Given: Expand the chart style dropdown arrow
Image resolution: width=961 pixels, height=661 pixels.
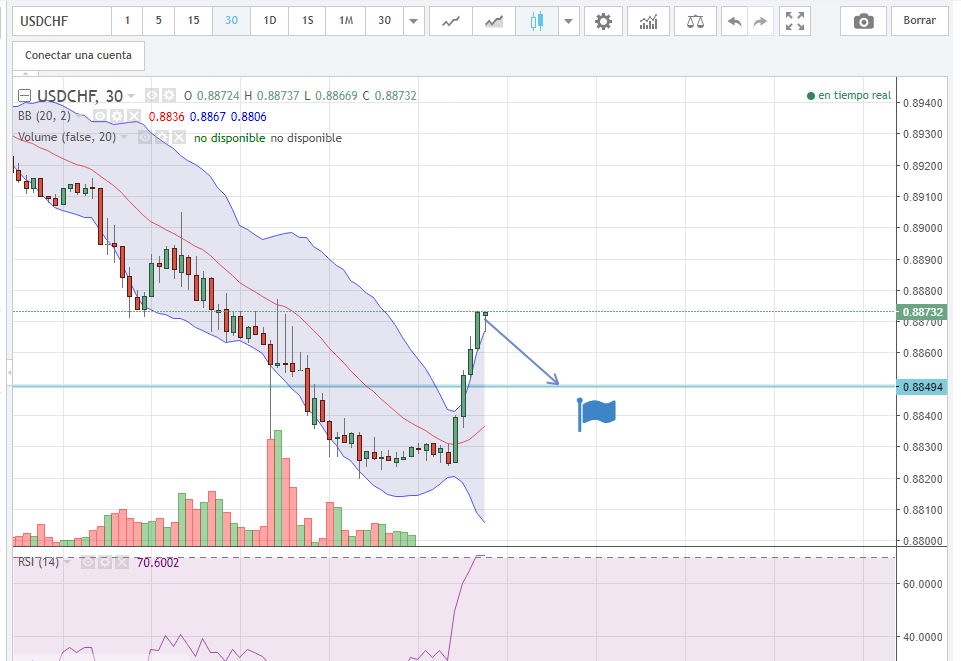Looking at the screenshot, I should 568,21.
